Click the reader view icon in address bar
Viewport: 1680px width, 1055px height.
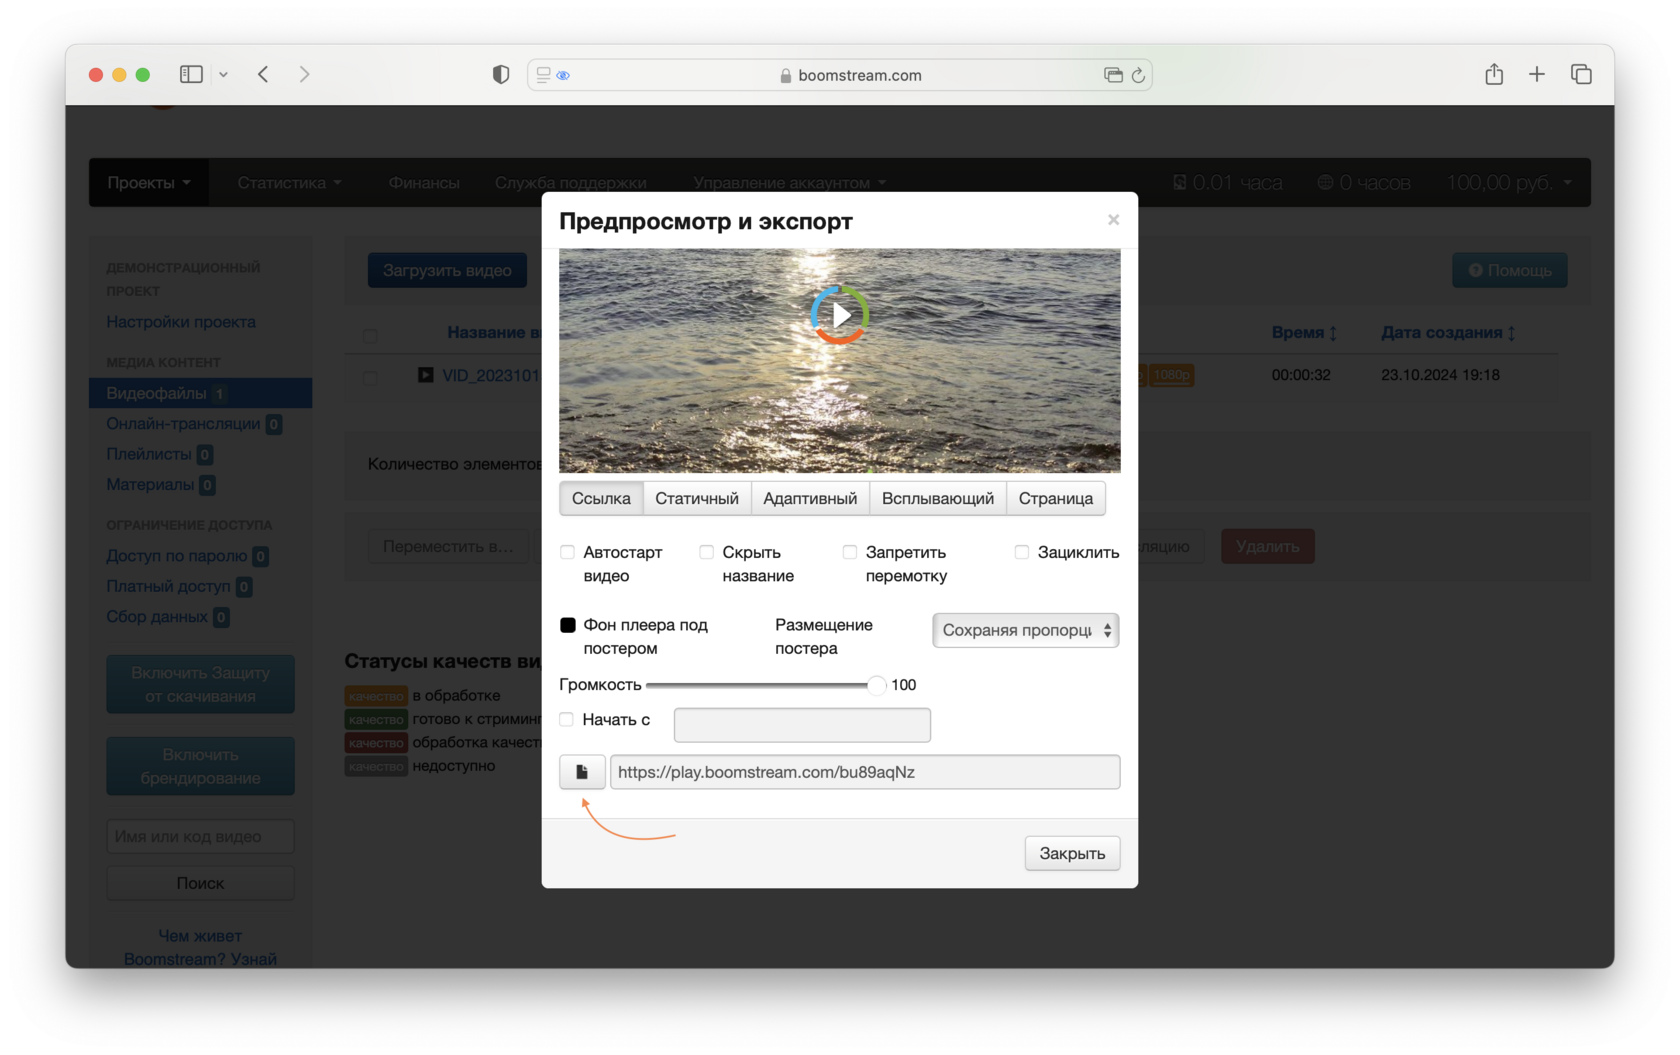point(544,75)
